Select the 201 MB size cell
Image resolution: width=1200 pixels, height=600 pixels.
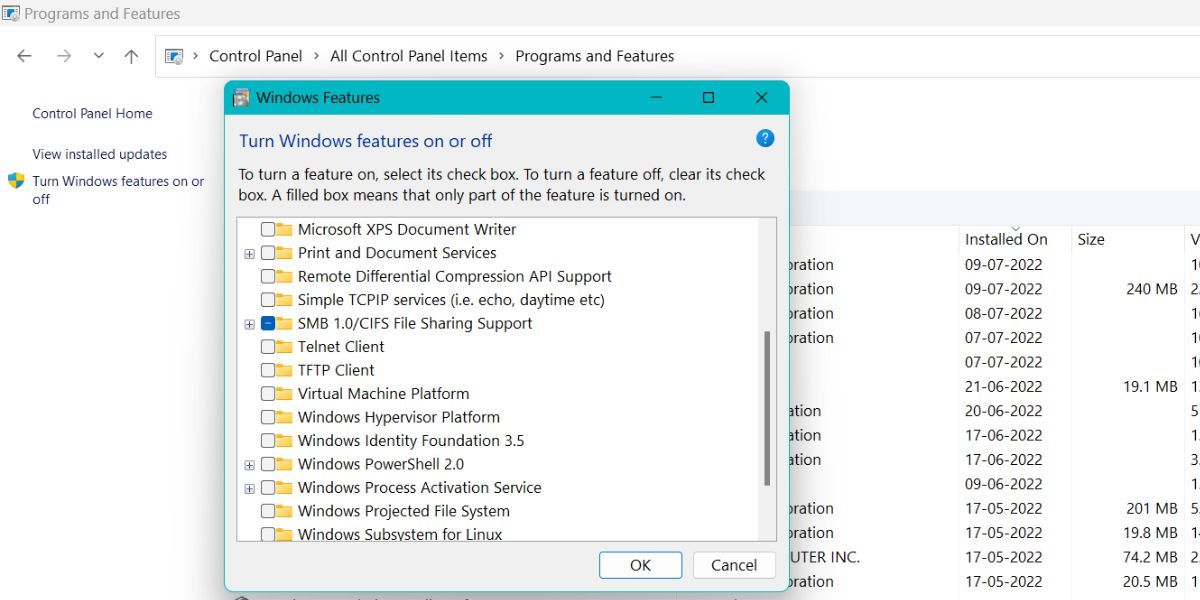[x=1152, y=508]
